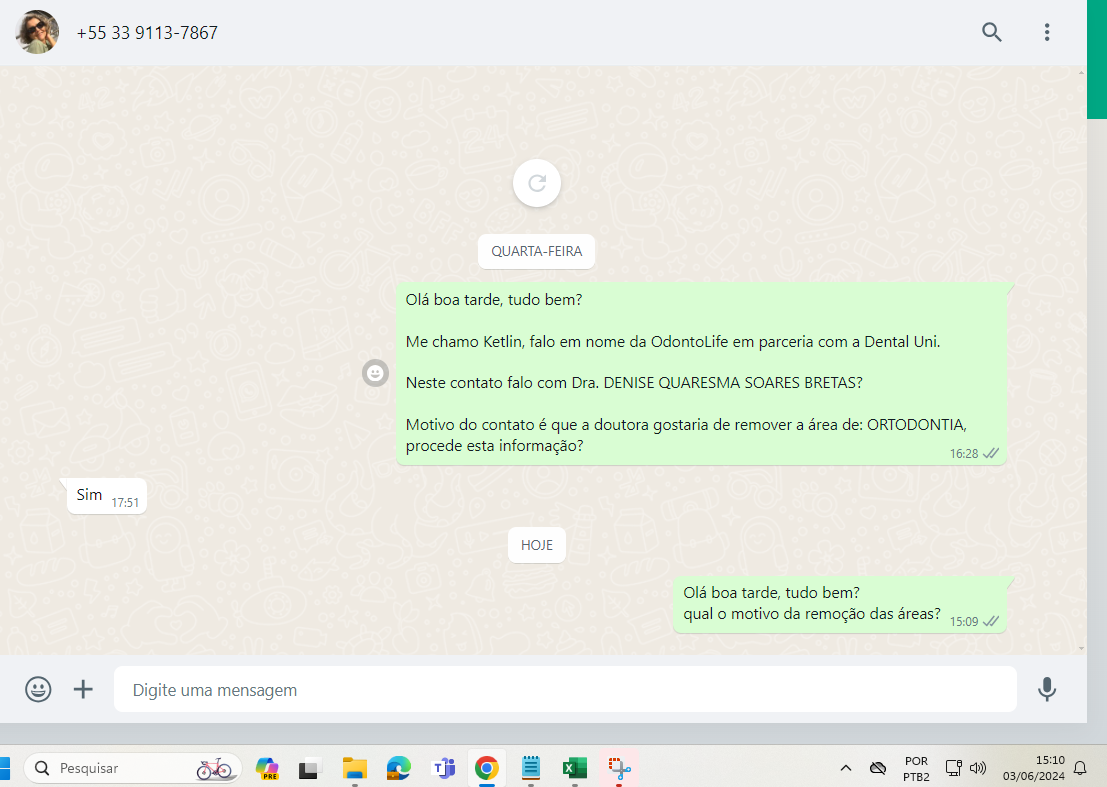Show hidden system tray icons
Screen dimensions: 1107x787
click(x=846, y=768)
